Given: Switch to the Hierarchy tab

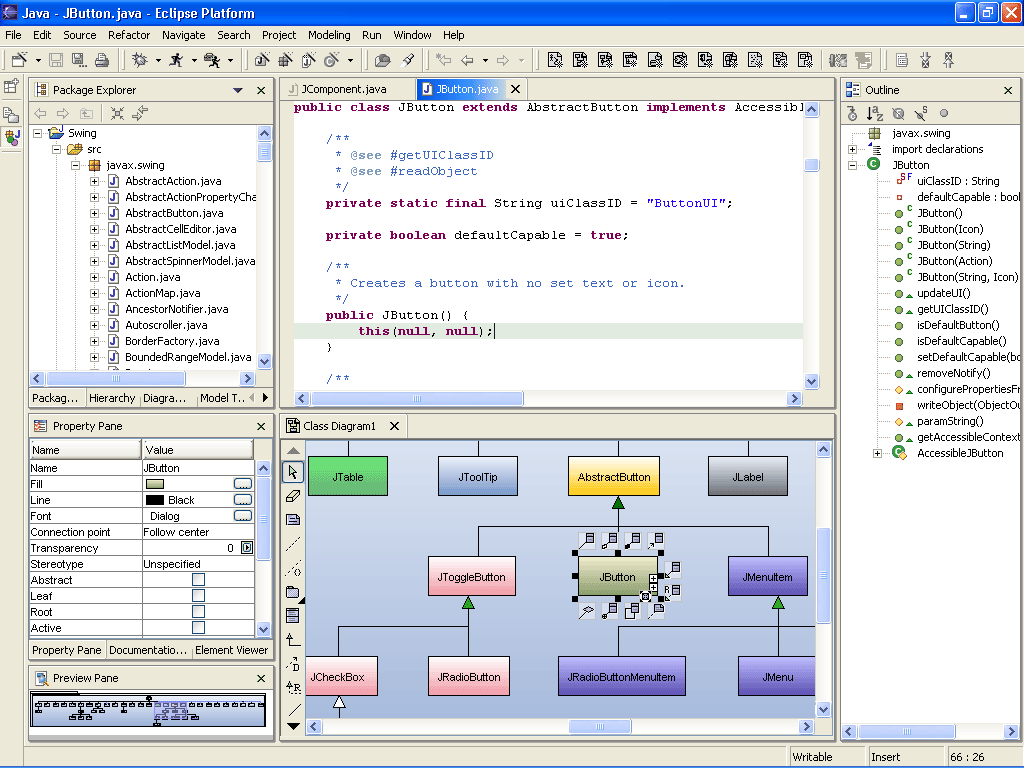Looking at the screenshot, I should pos(112,398).
